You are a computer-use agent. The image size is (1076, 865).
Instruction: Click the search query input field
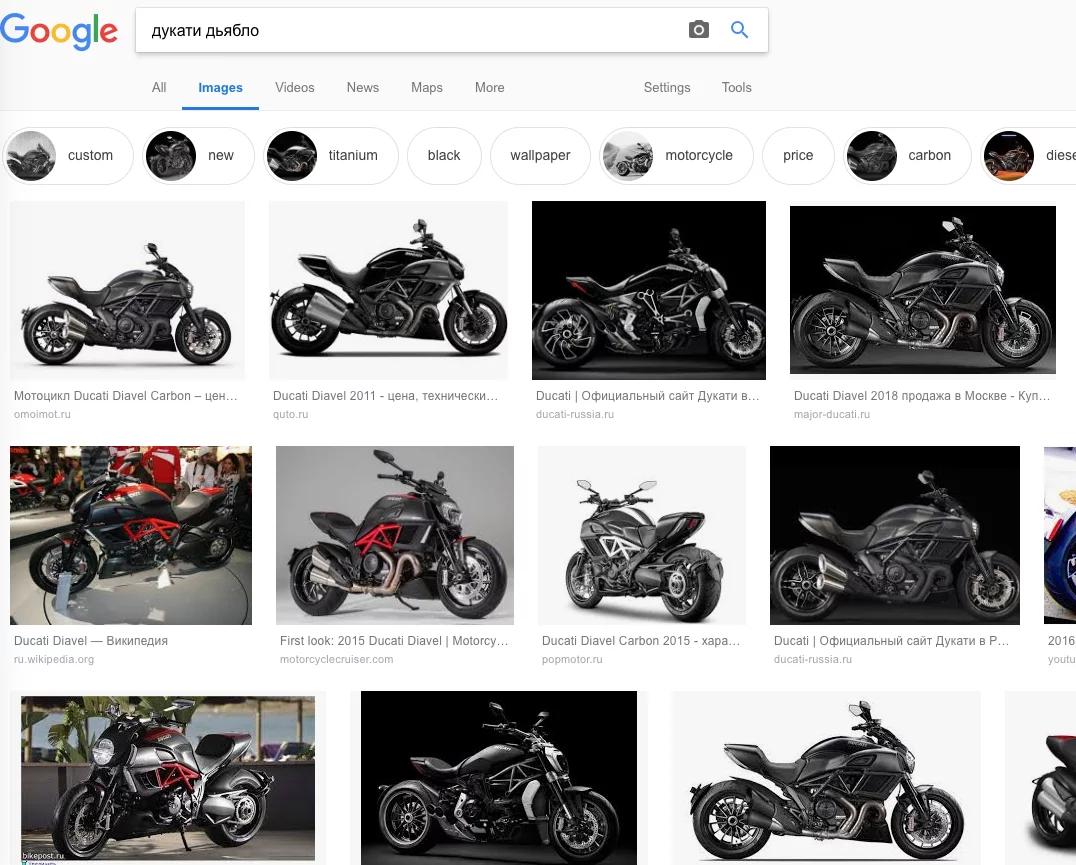pos(410,30)
